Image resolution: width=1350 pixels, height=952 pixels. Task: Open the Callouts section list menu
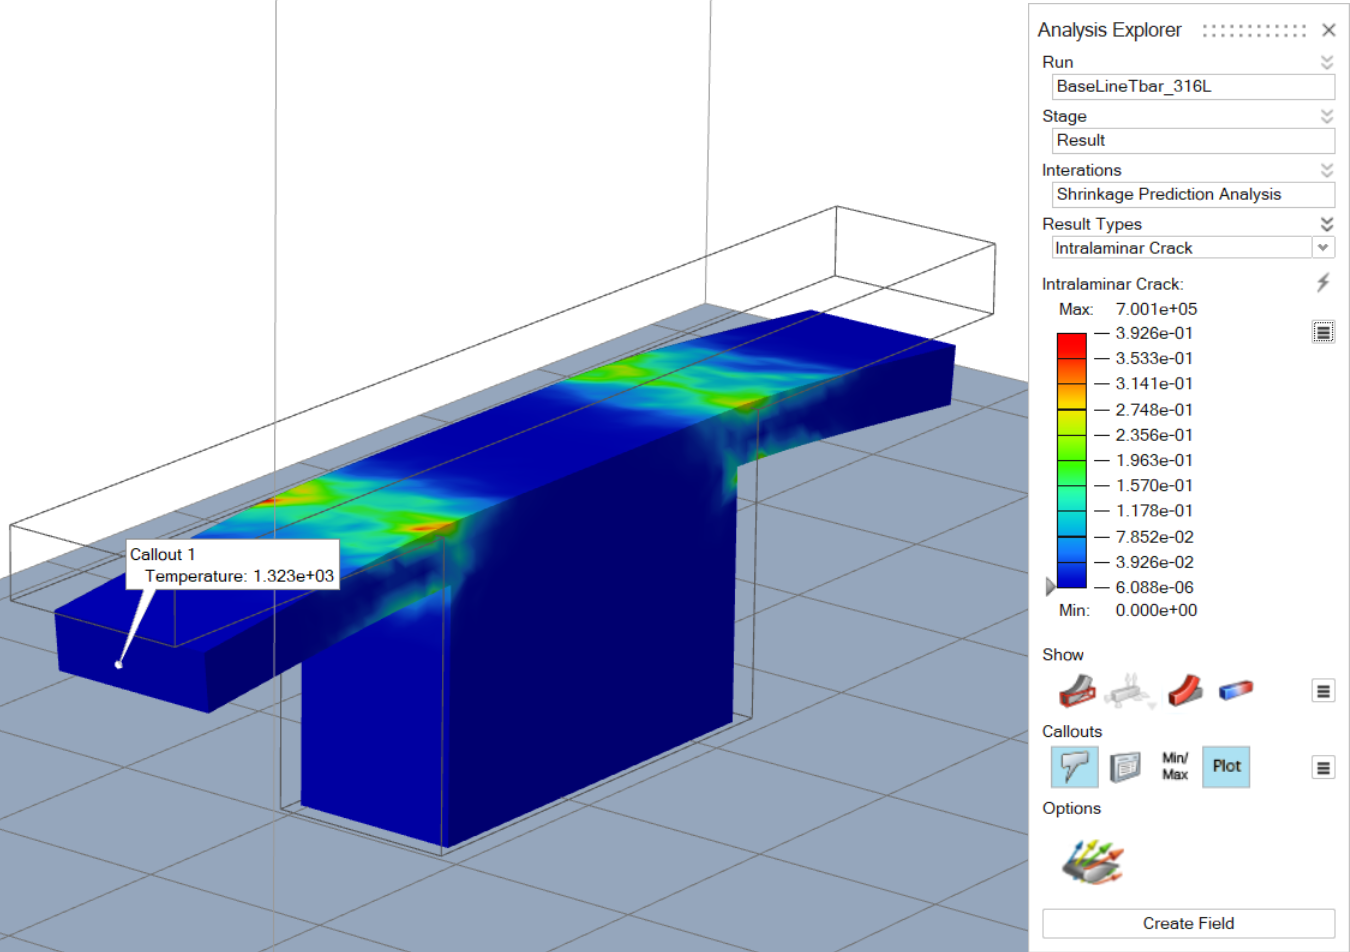(1323, 768)
